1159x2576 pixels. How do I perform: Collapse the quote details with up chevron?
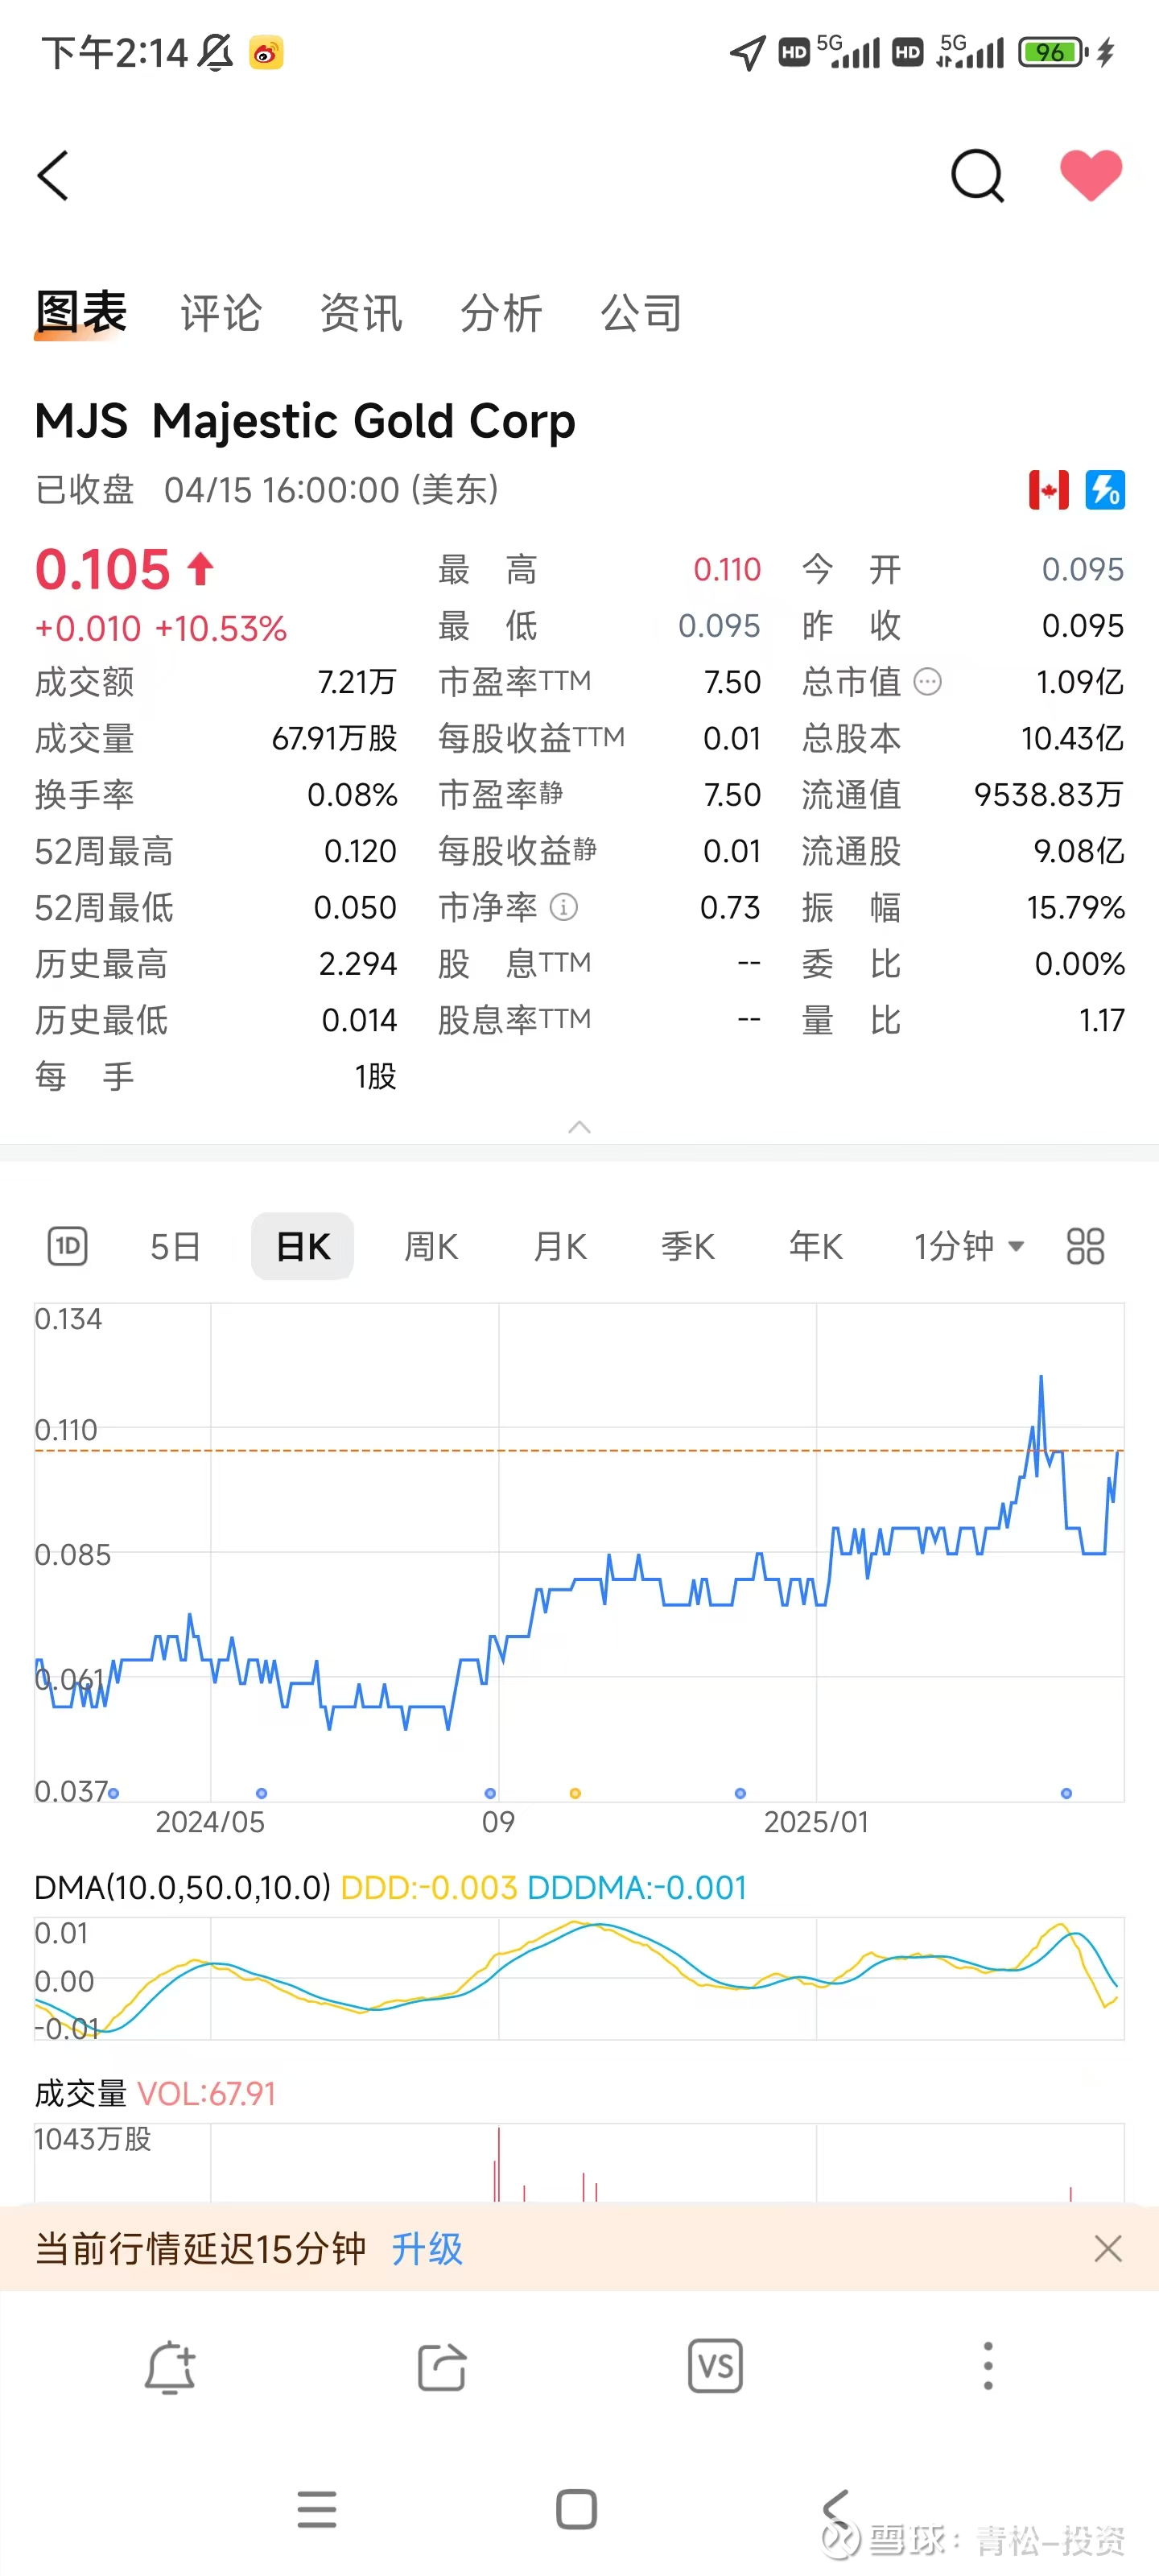579,1127
